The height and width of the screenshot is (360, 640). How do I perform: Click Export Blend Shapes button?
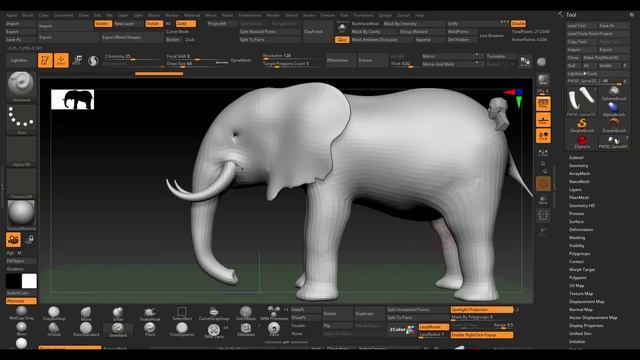click(x=131, y=37)
